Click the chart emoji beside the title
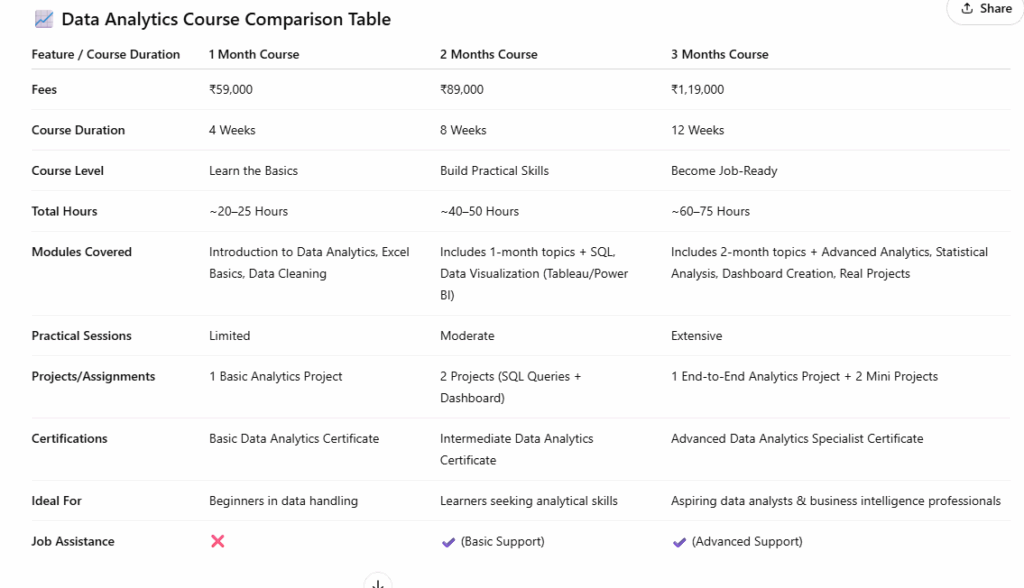Screen dimensions: 1024x588 (x=44, y=19)
